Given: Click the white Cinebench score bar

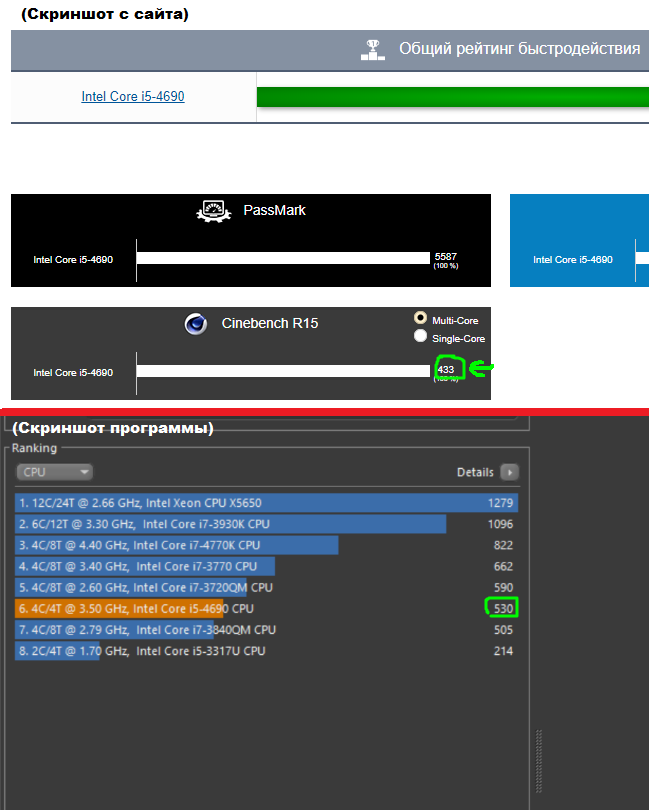Looking at the screenshot, I should click(x=283, y=371).
